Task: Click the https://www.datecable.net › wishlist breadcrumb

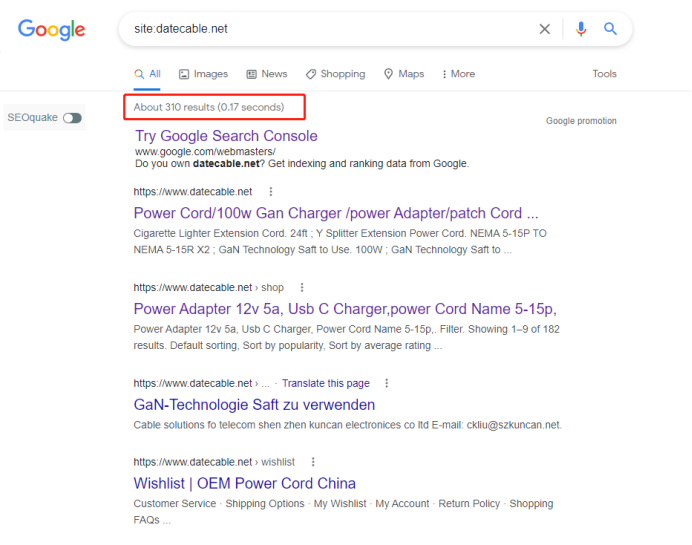Action: tap(214, 462)
